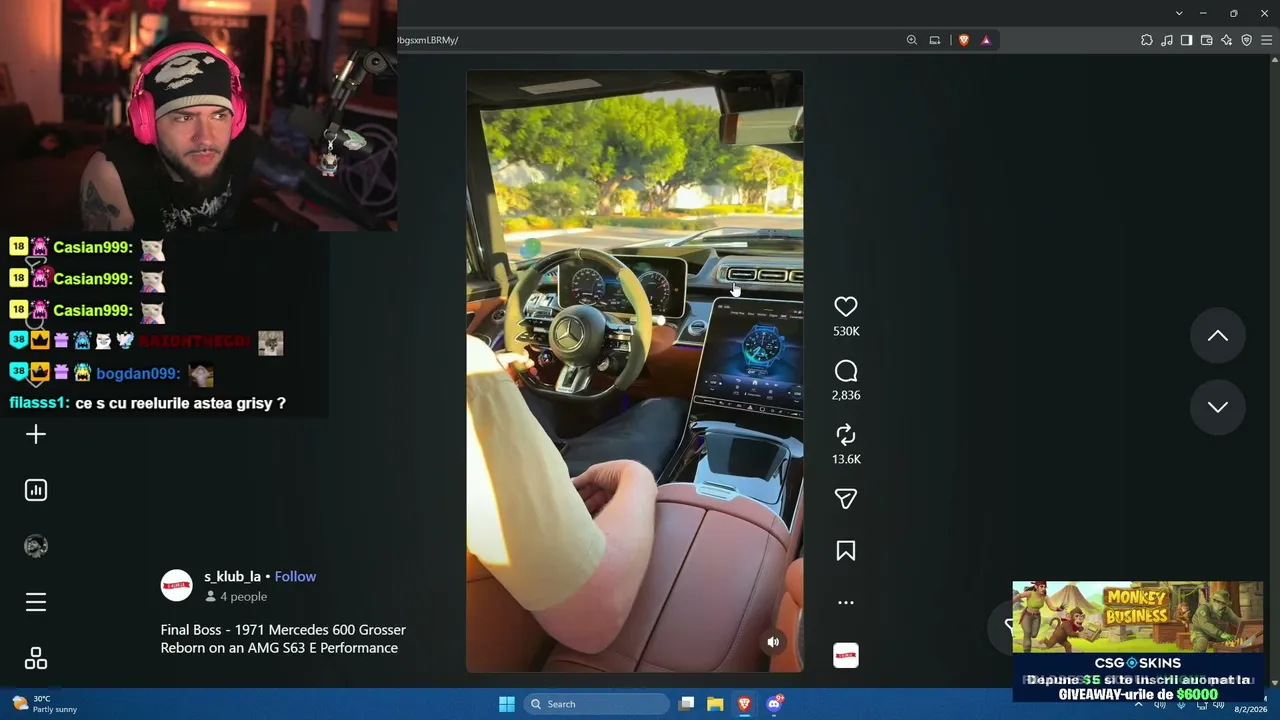The width and height of the screenshot is (1280, 720).
Task: Open the CSG Skins Monkey Business ad
Action: (1137, 642)
